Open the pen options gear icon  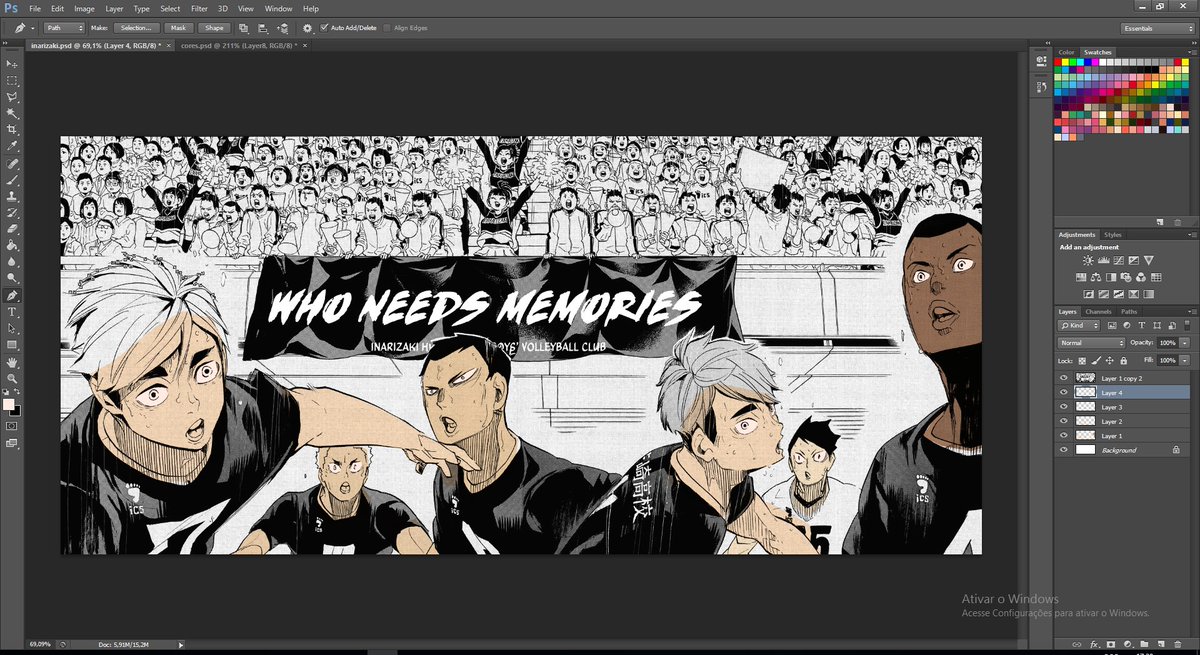(x=307, y=28)
